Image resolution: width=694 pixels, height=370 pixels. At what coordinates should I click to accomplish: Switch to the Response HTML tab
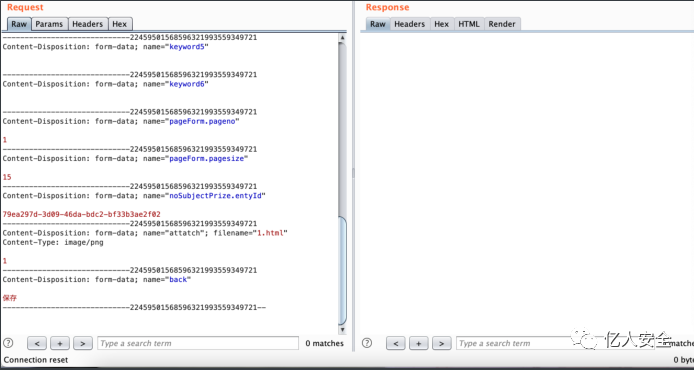pos(469,24)
